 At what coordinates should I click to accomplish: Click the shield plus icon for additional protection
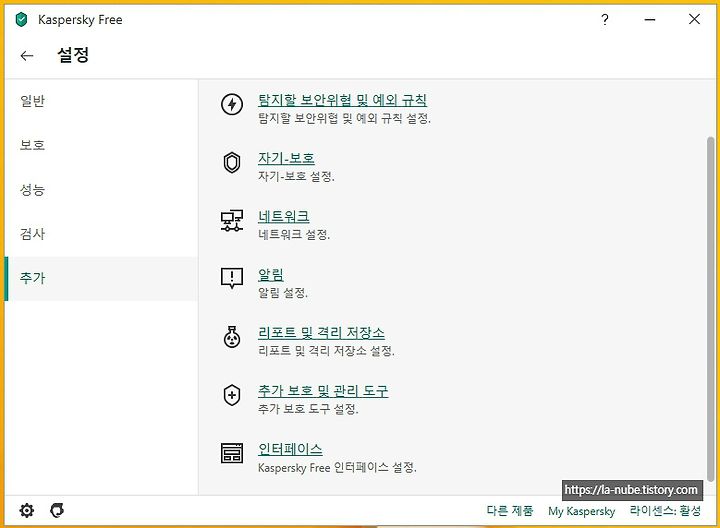point(232,395)
